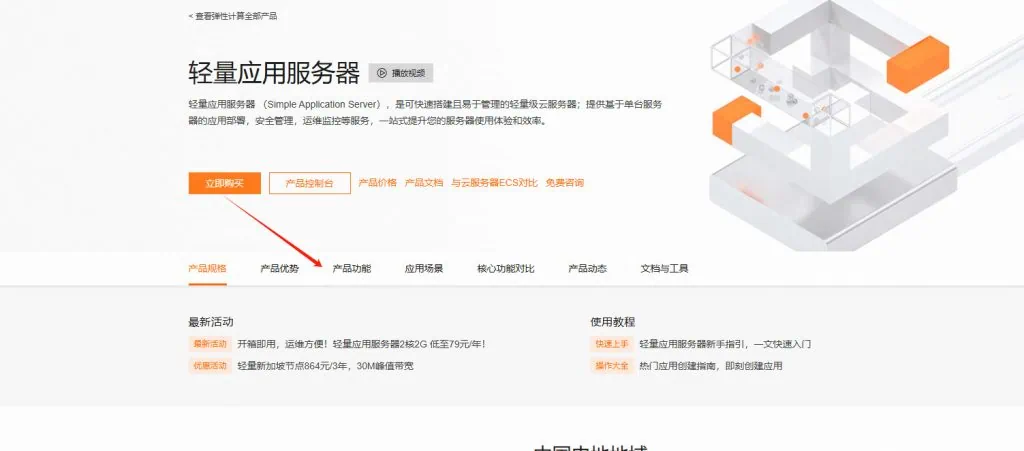The height and width of the screenshot is (451, 1024).
Task: Open the 产品价格 link
Action: tap(377, 183)
